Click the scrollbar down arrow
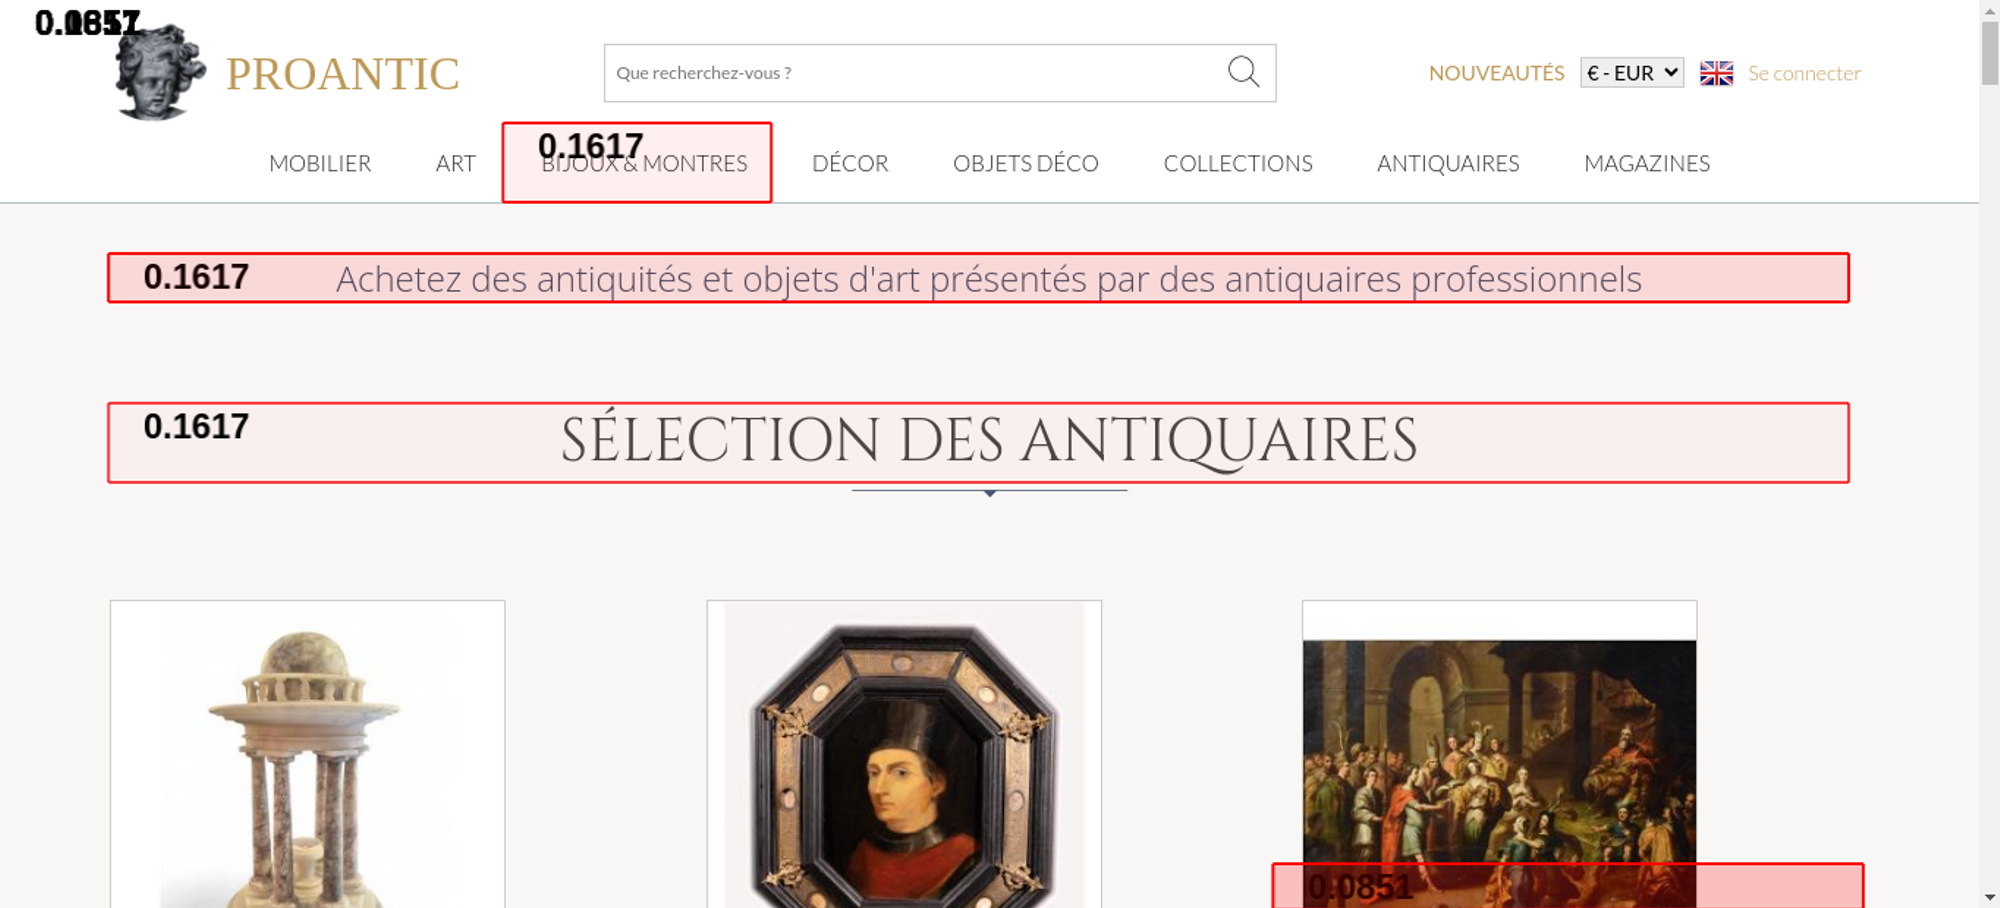The image size is (2000, 908). 1989,897
